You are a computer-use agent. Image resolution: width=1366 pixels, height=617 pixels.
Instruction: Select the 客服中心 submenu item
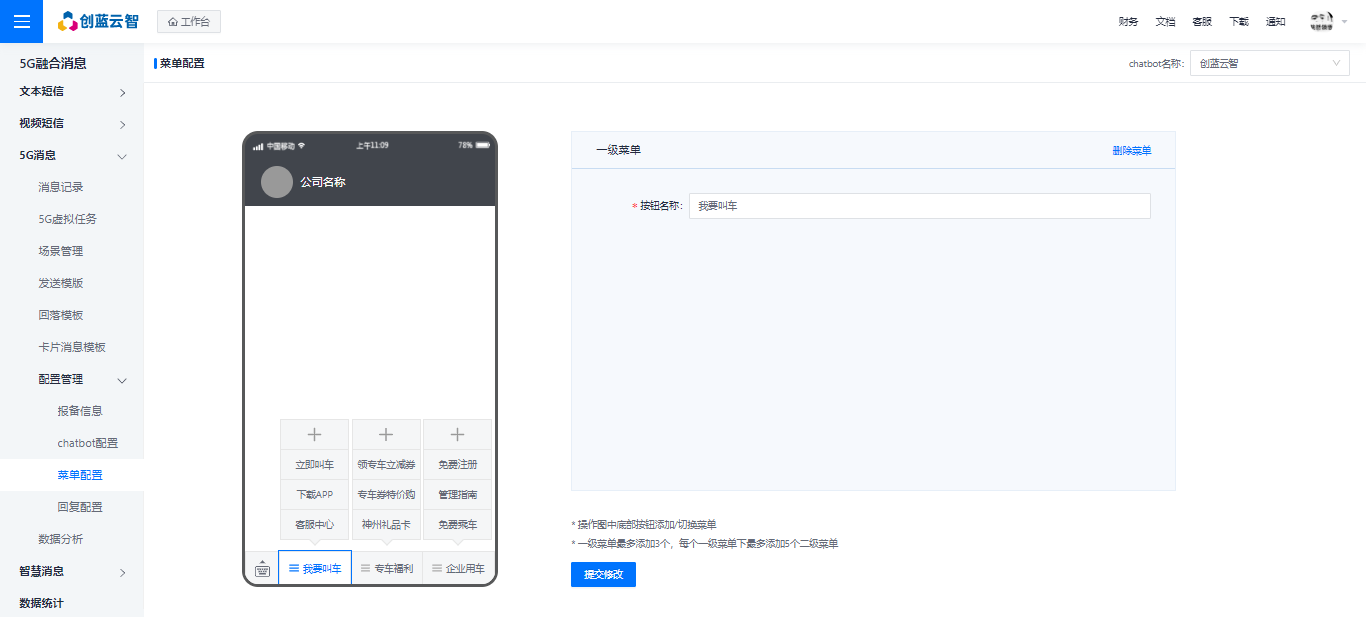click(315, 525)
